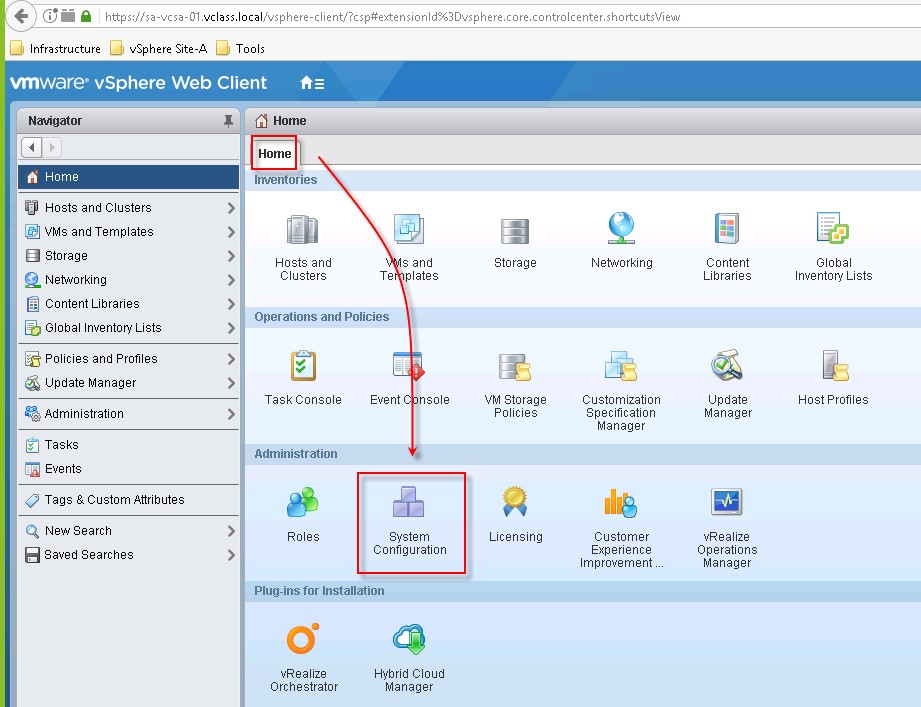Expand Storage navigator arrow
Image resolution: width=921 pixels, height=707 pixels.
click(231, 256)
